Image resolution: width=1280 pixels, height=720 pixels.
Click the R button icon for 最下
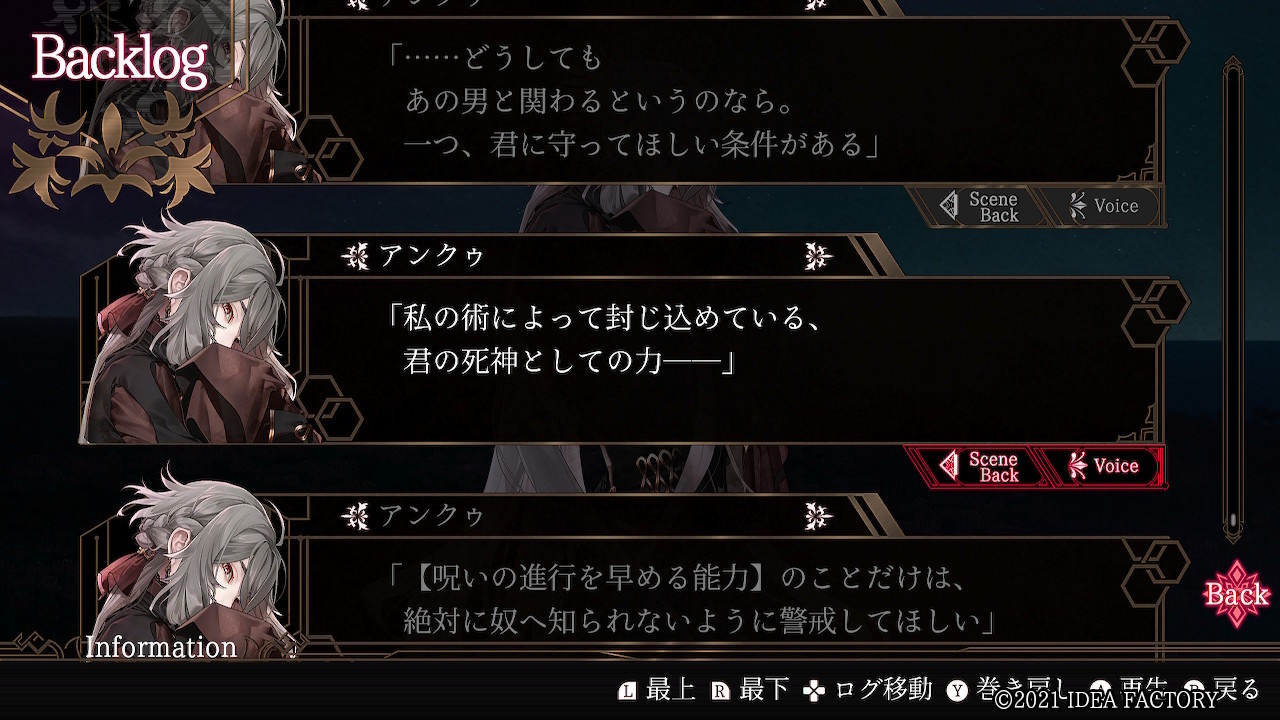[720, 691]
